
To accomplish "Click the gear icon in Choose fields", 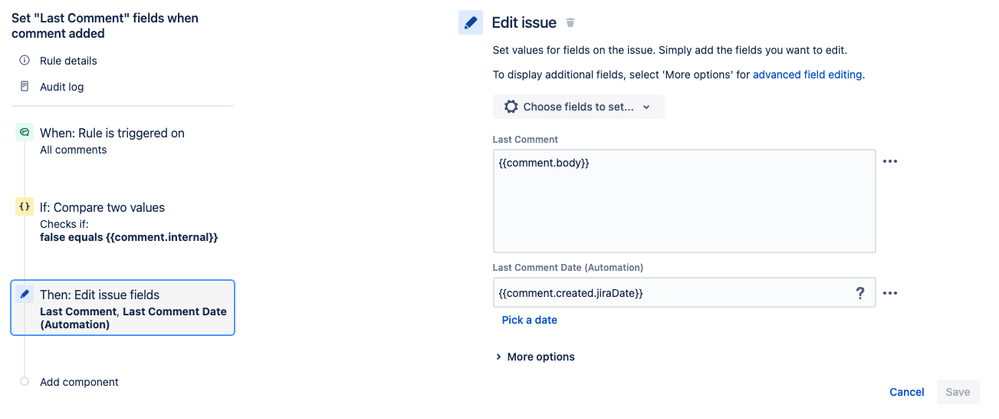I will pyautogui.click(x=511, y=107).
